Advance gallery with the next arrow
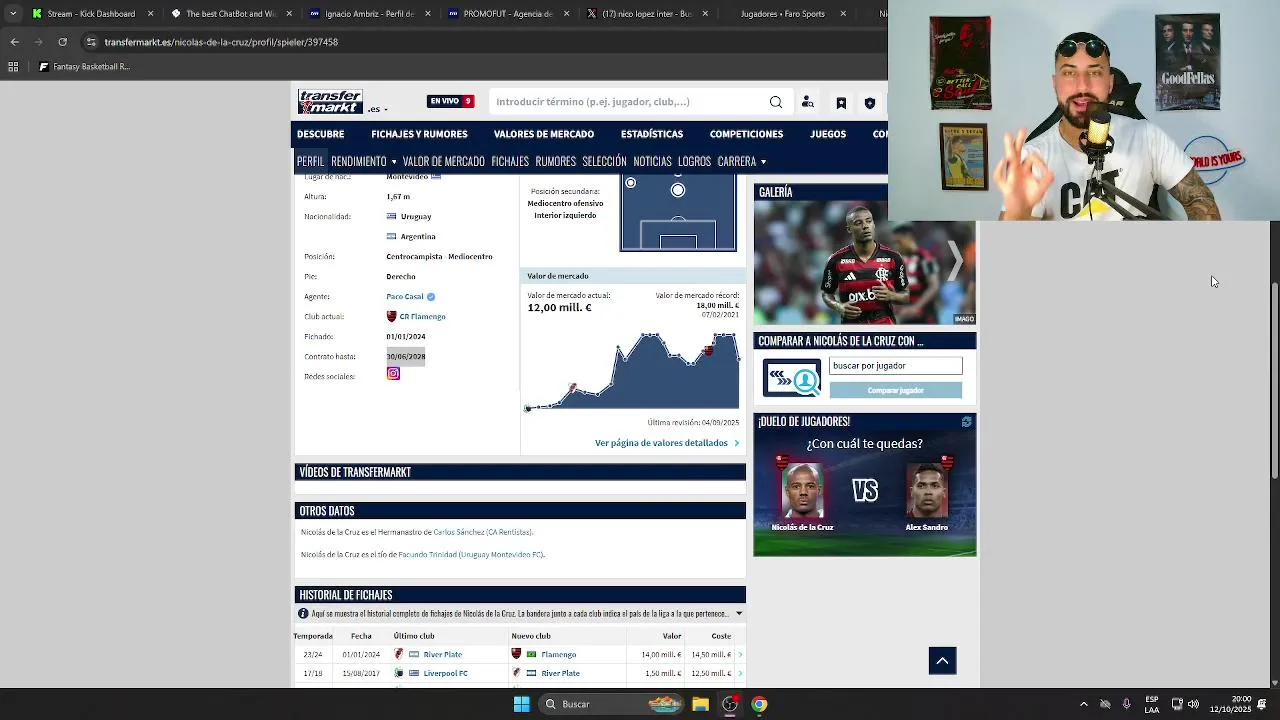The image size is (1280, 720). 955,262
